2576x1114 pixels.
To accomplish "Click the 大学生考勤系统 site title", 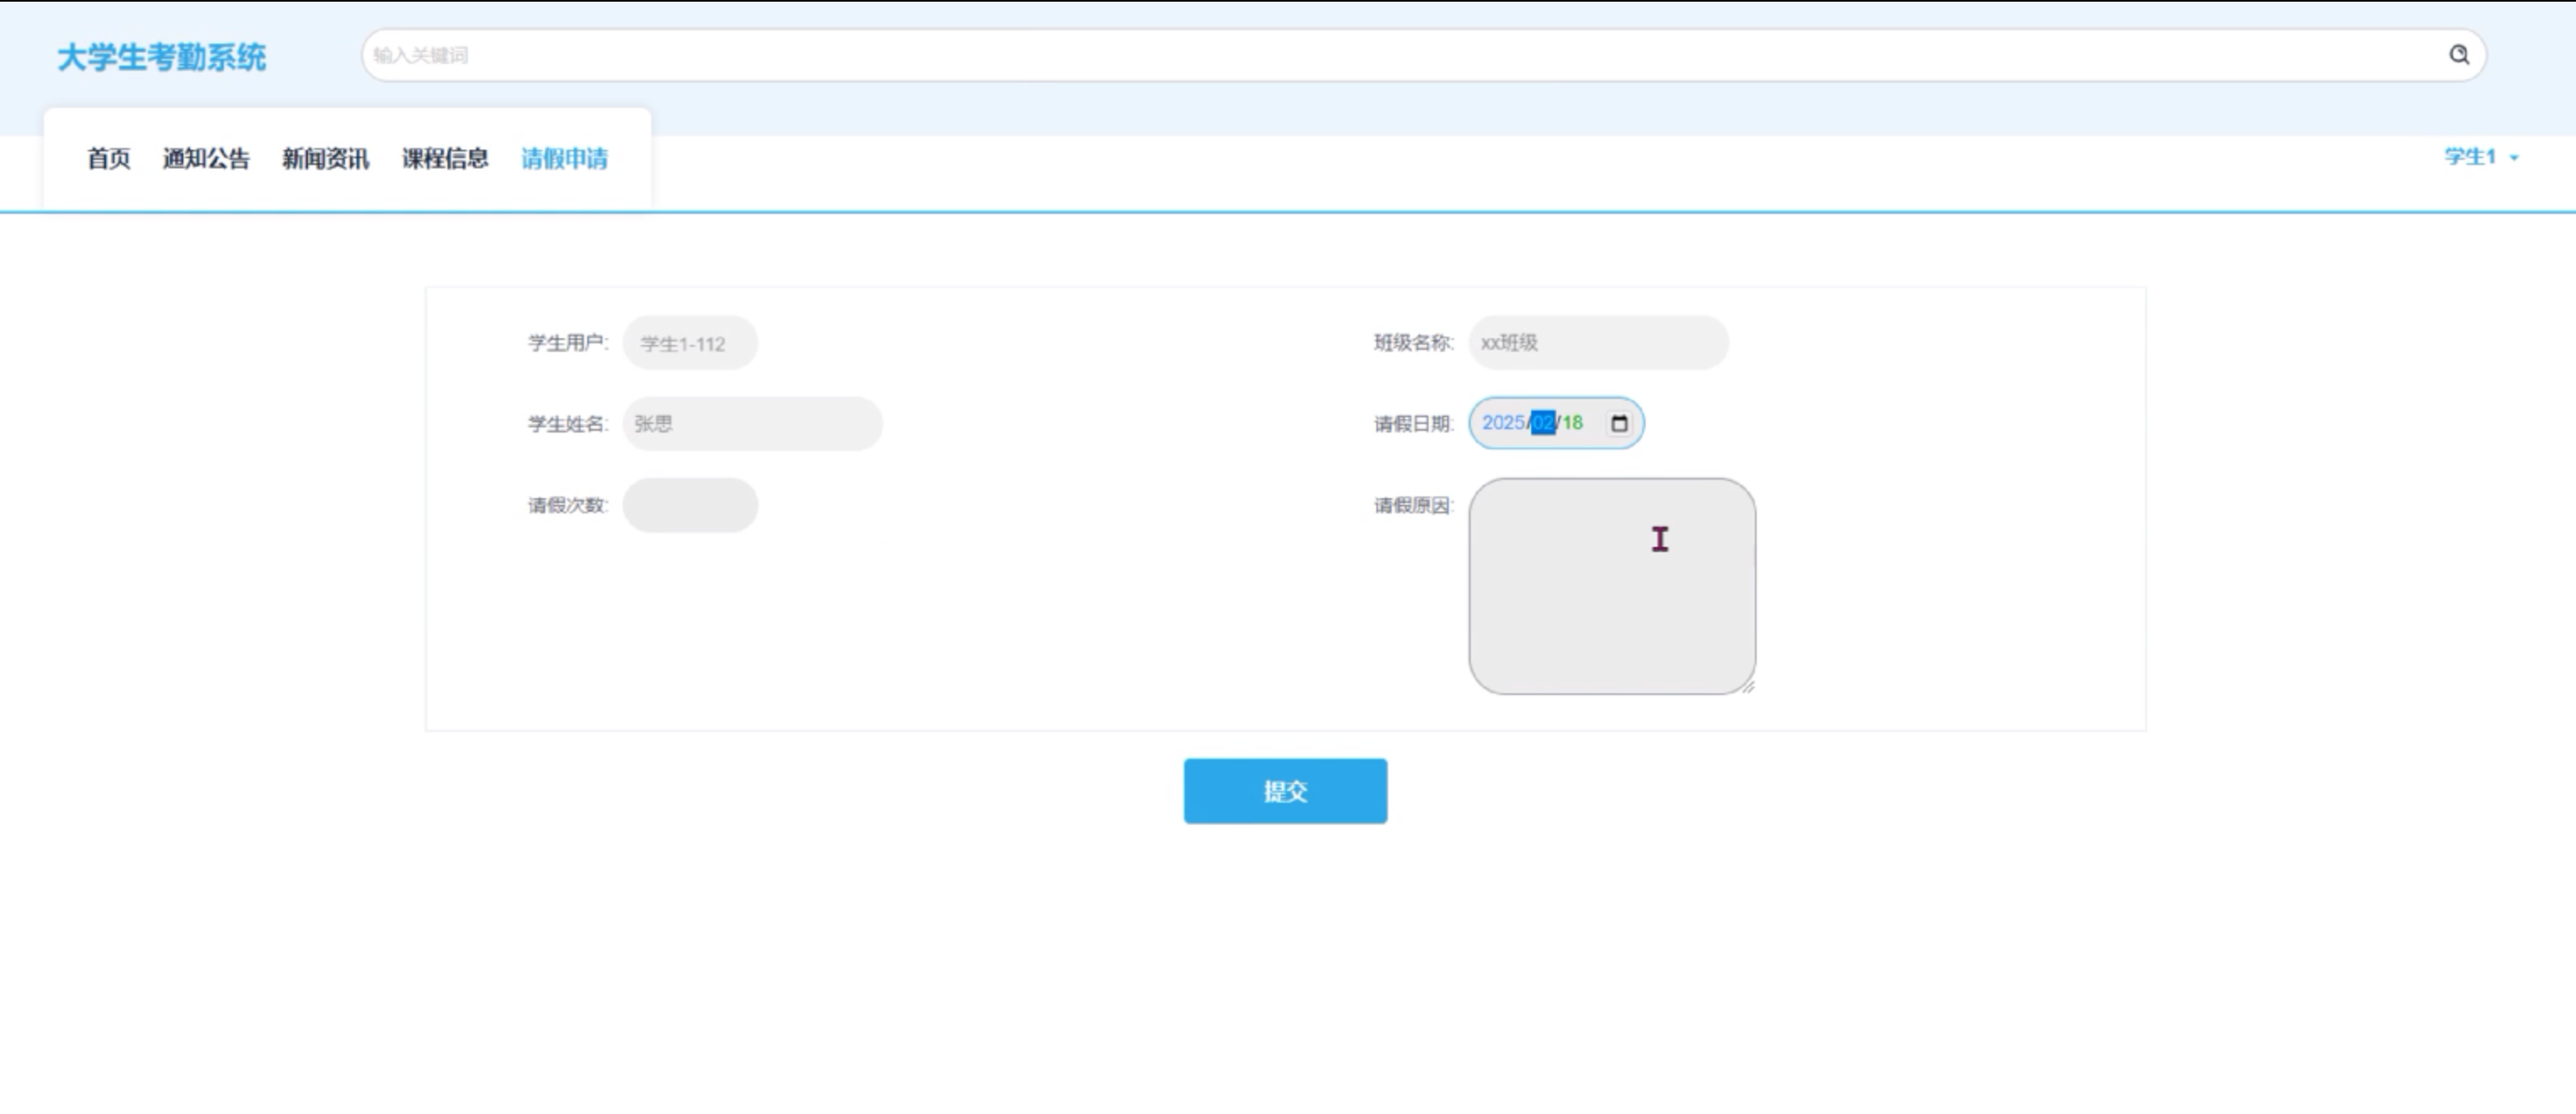I will (161, 57).
